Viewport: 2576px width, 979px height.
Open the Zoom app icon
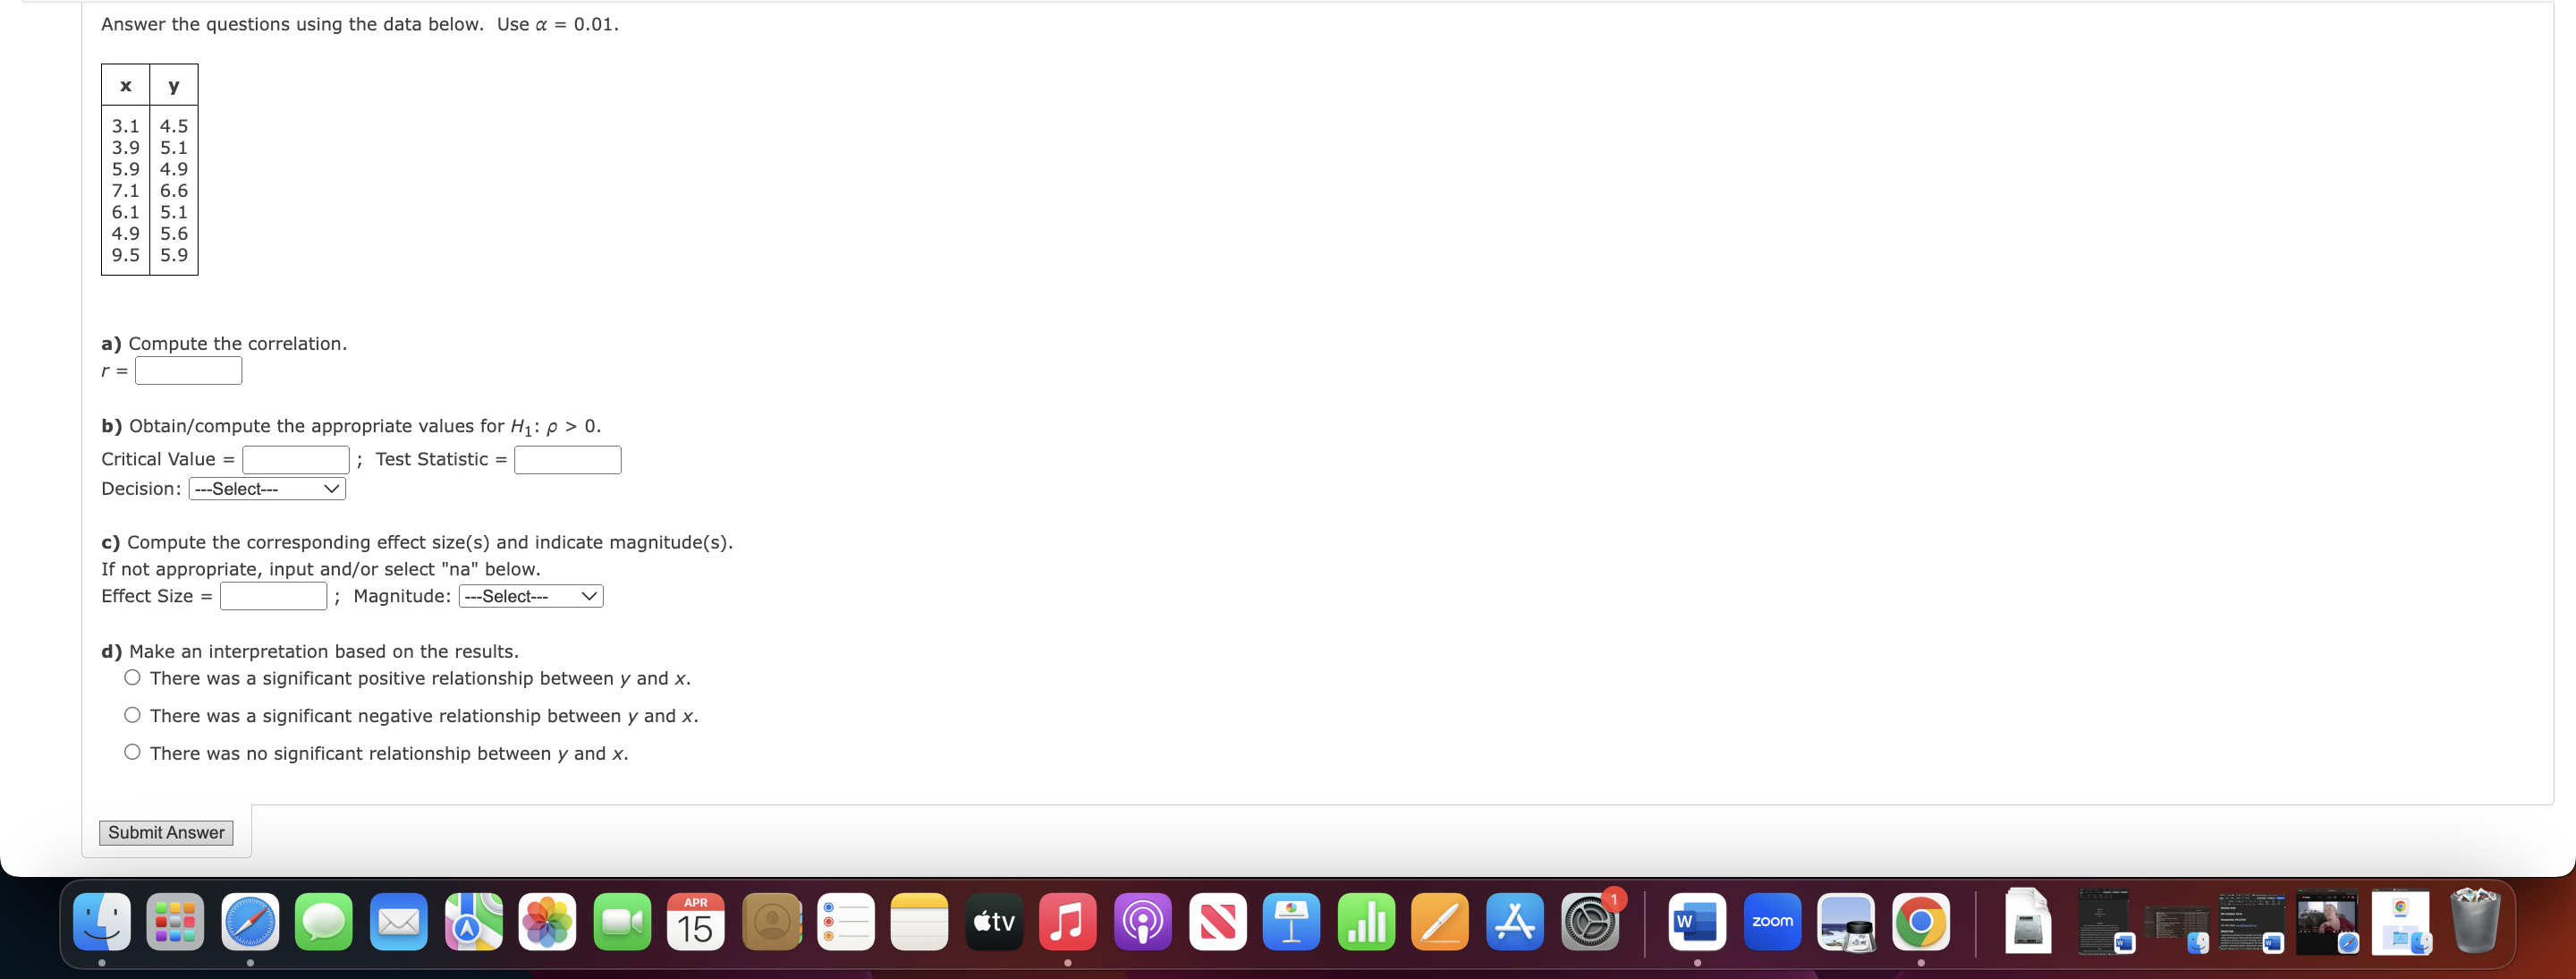pyautogui.click(x=1772, y=921)
